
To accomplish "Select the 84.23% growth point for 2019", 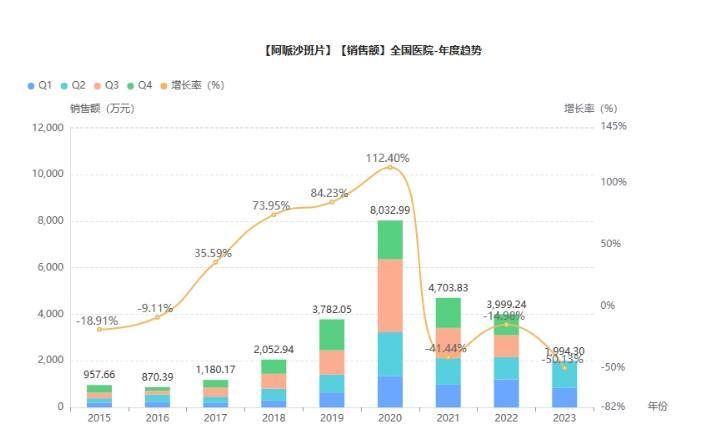I will [332, 202].
